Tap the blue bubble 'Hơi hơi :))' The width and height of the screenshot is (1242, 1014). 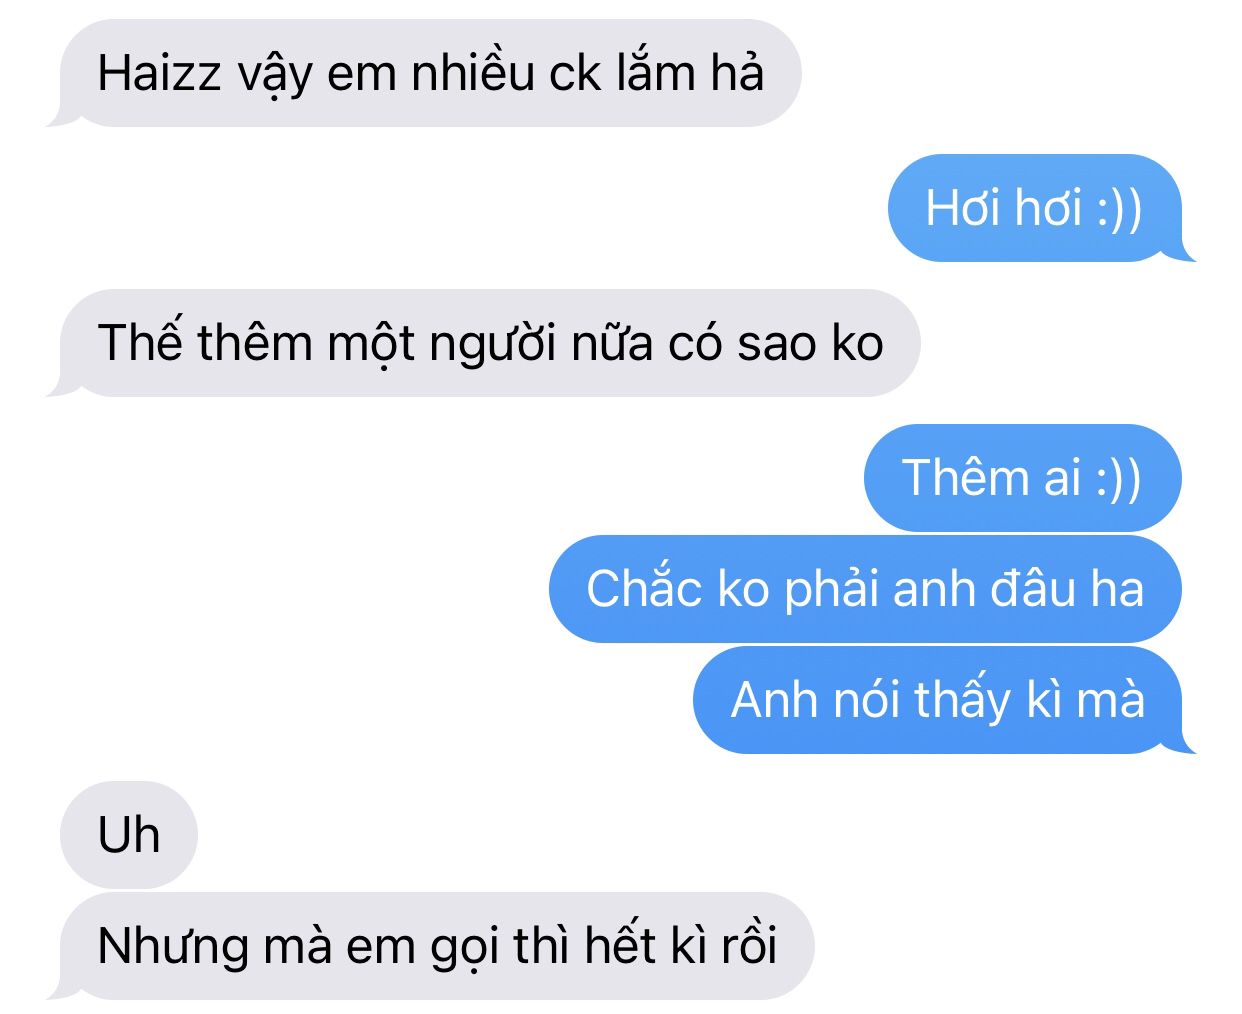coord(1035,208)
